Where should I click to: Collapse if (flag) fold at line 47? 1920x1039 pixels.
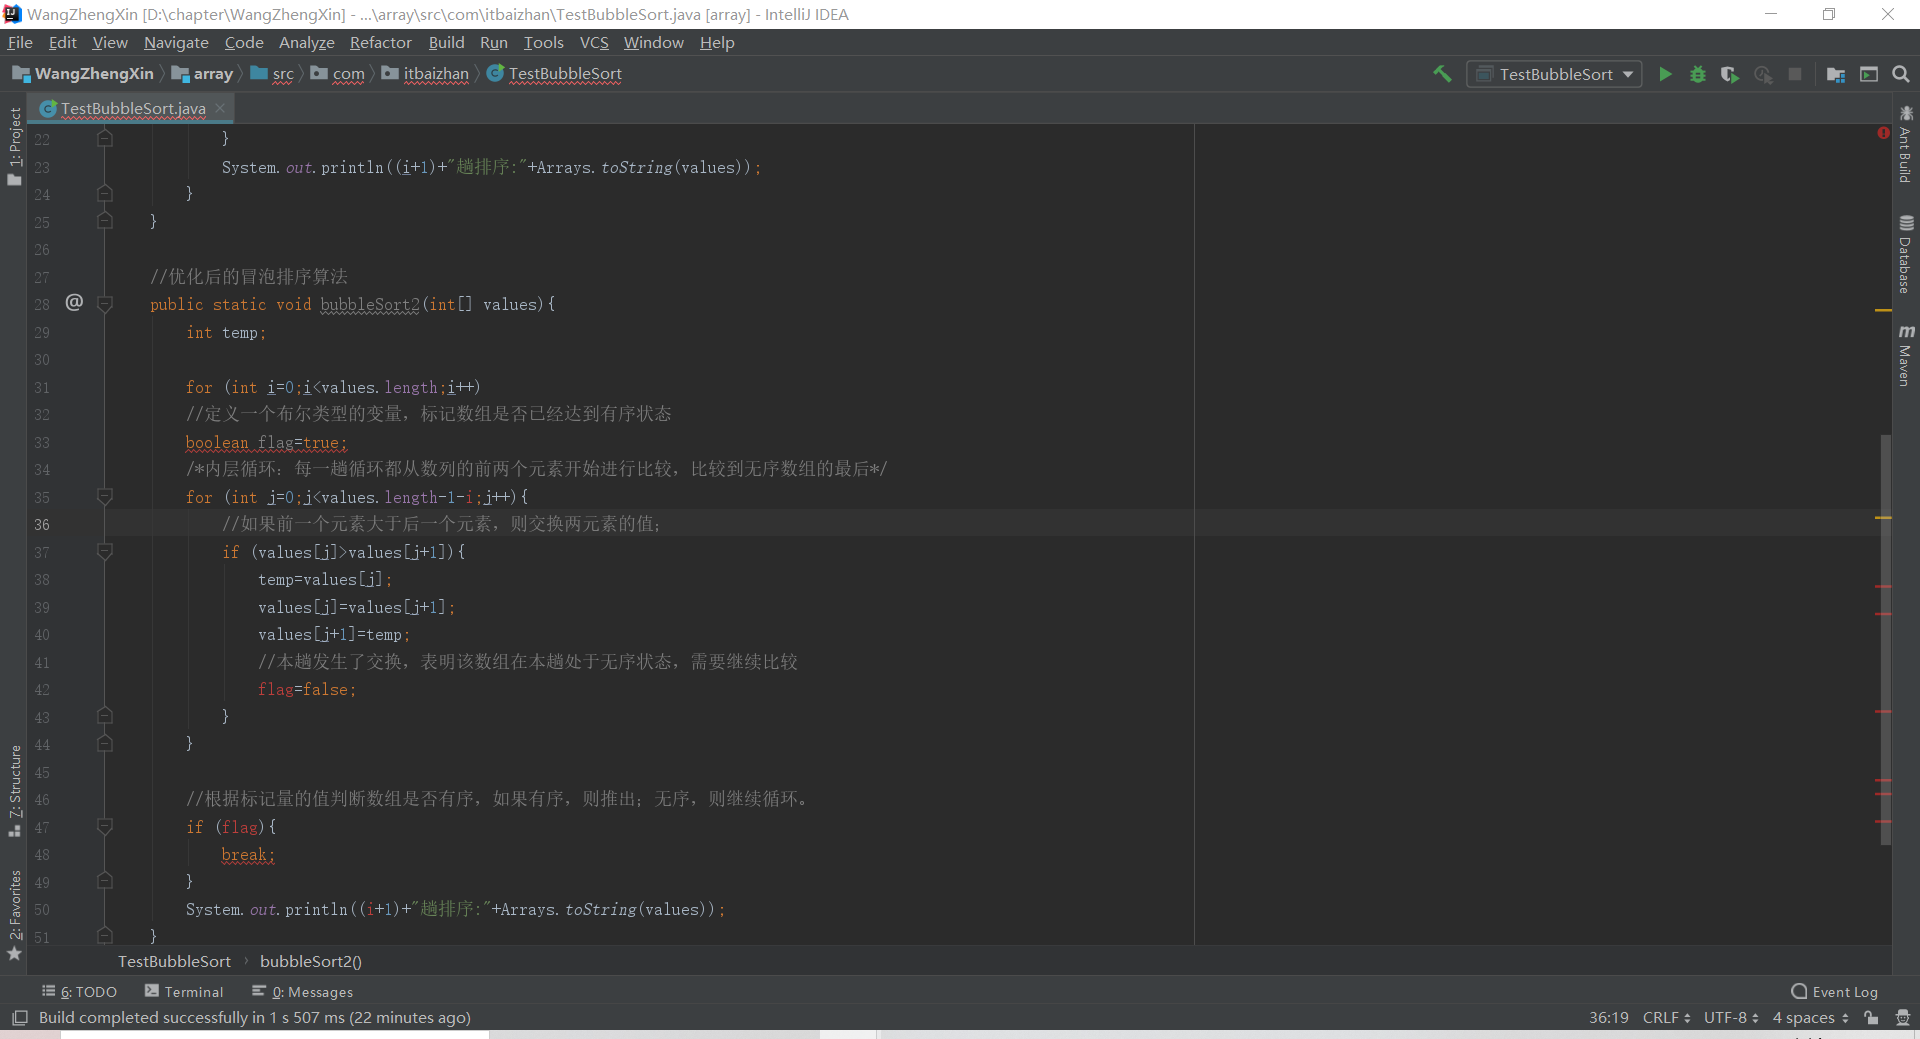105,826
